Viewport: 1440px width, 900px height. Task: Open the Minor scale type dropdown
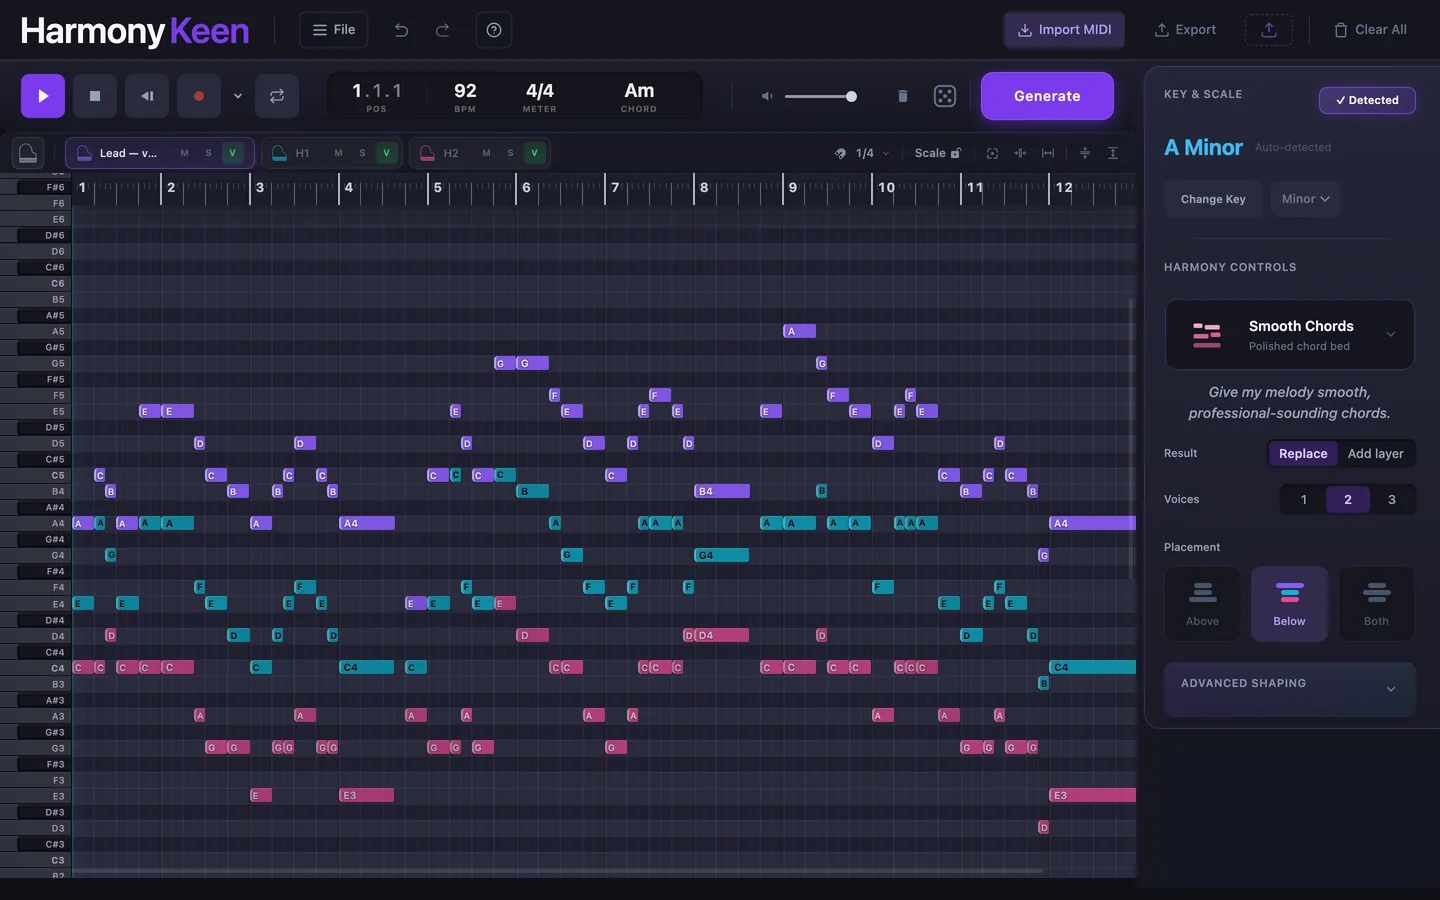point(1305,199)
